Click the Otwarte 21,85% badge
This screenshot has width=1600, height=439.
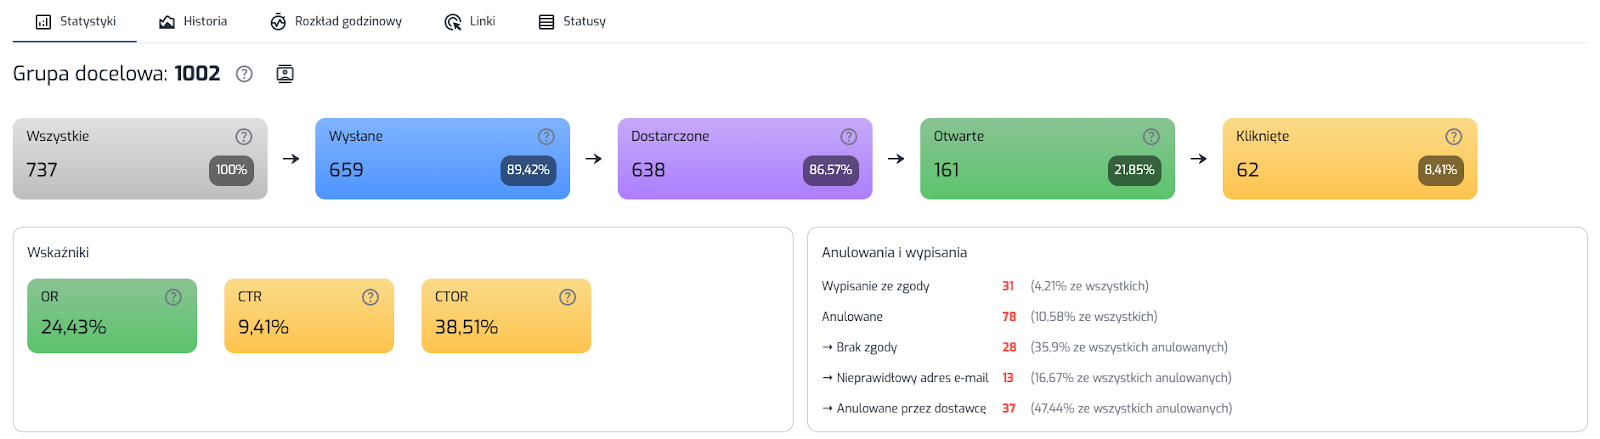pyautogui.click(x=1134, y=170)
